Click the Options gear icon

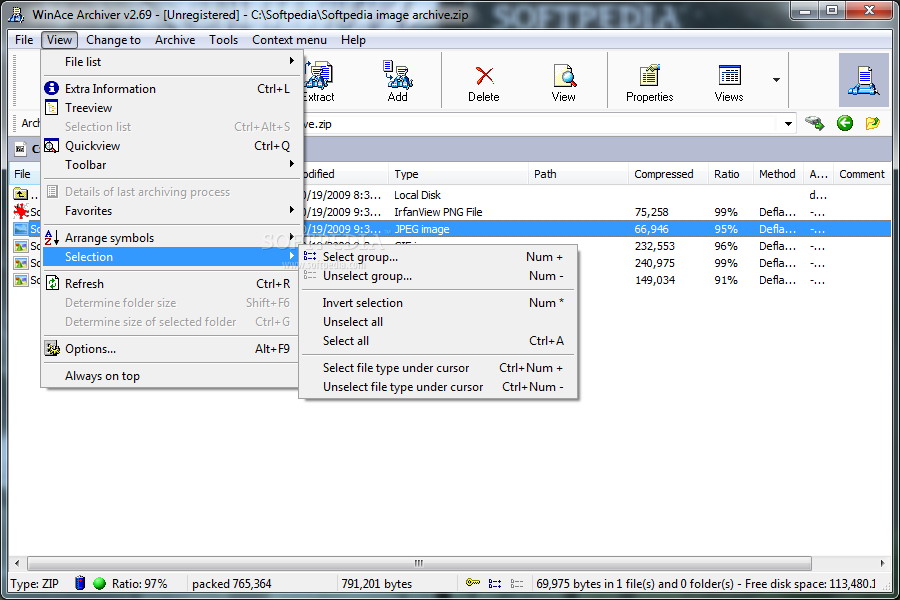click(52, 349)
